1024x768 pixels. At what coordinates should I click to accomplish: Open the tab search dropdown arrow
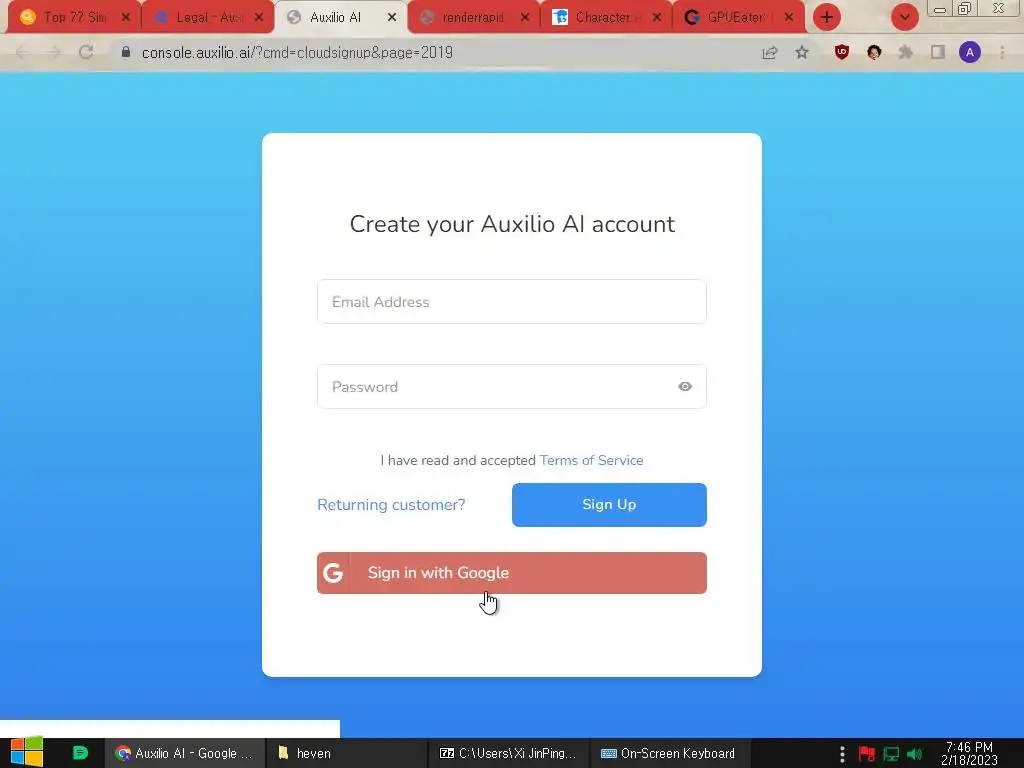click(904, 17)
